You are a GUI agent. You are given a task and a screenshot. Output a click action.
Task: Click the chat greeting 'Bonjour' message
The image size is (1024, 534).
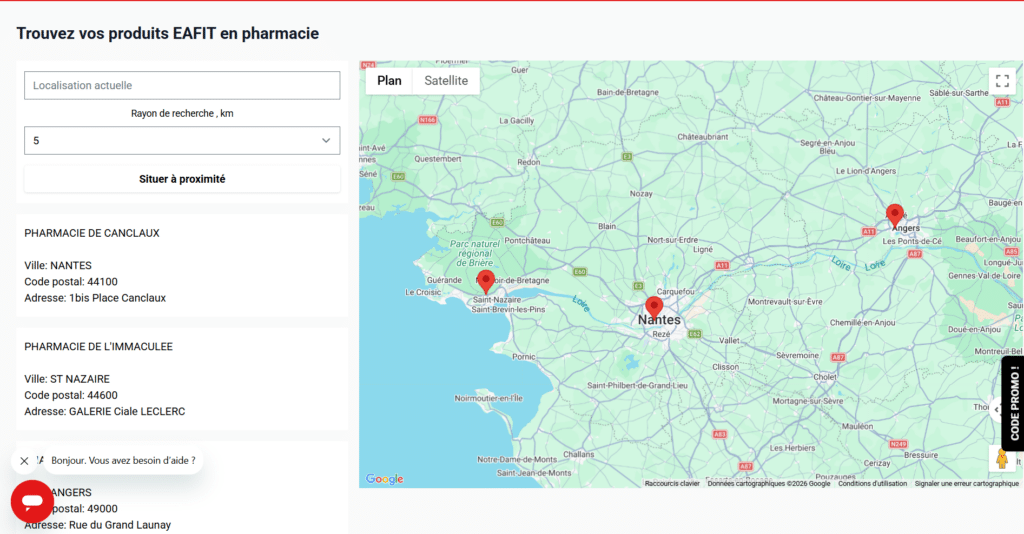123,461
